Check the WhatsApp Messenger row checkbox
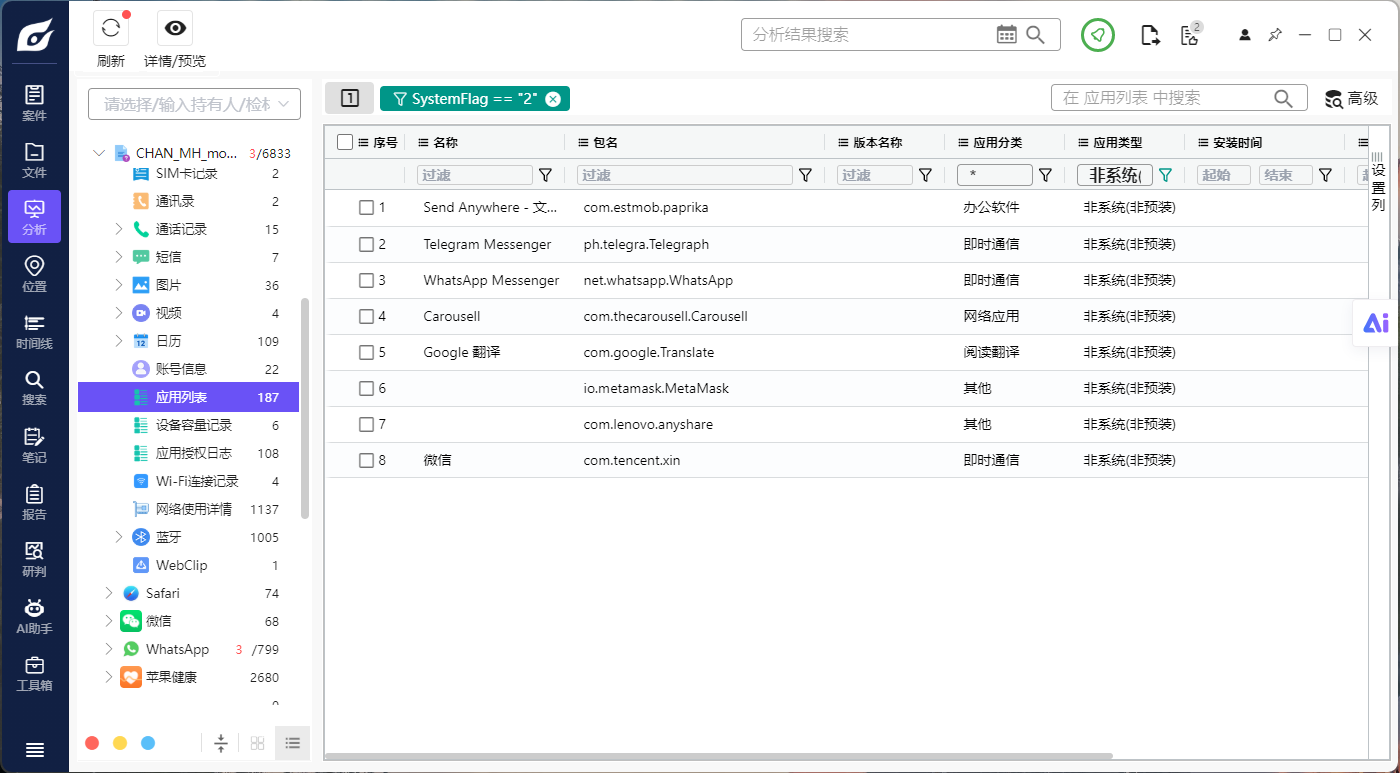Screen dimensions: 1400x773 [x=366, y=280]
